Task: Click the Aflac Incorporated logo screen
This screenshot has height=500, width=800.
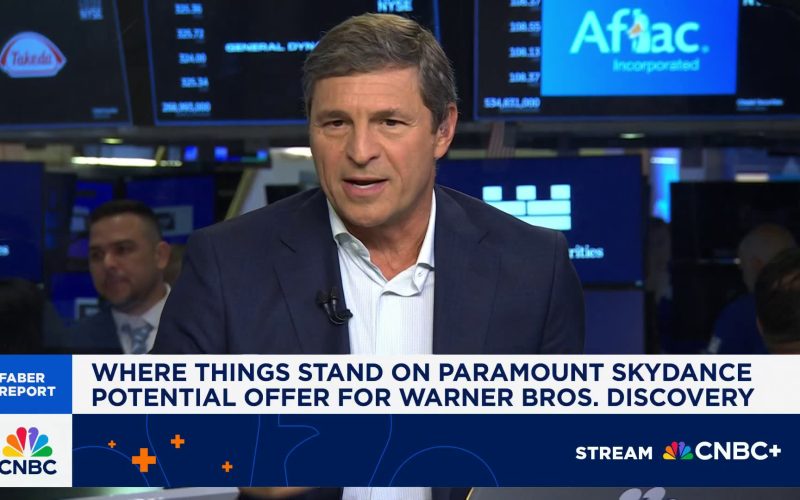Action: 639,46
